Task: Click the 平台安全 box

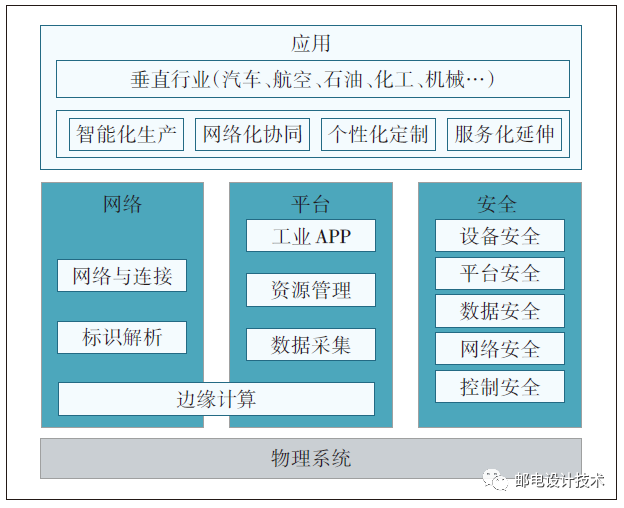Action: [x=500, y=273]
